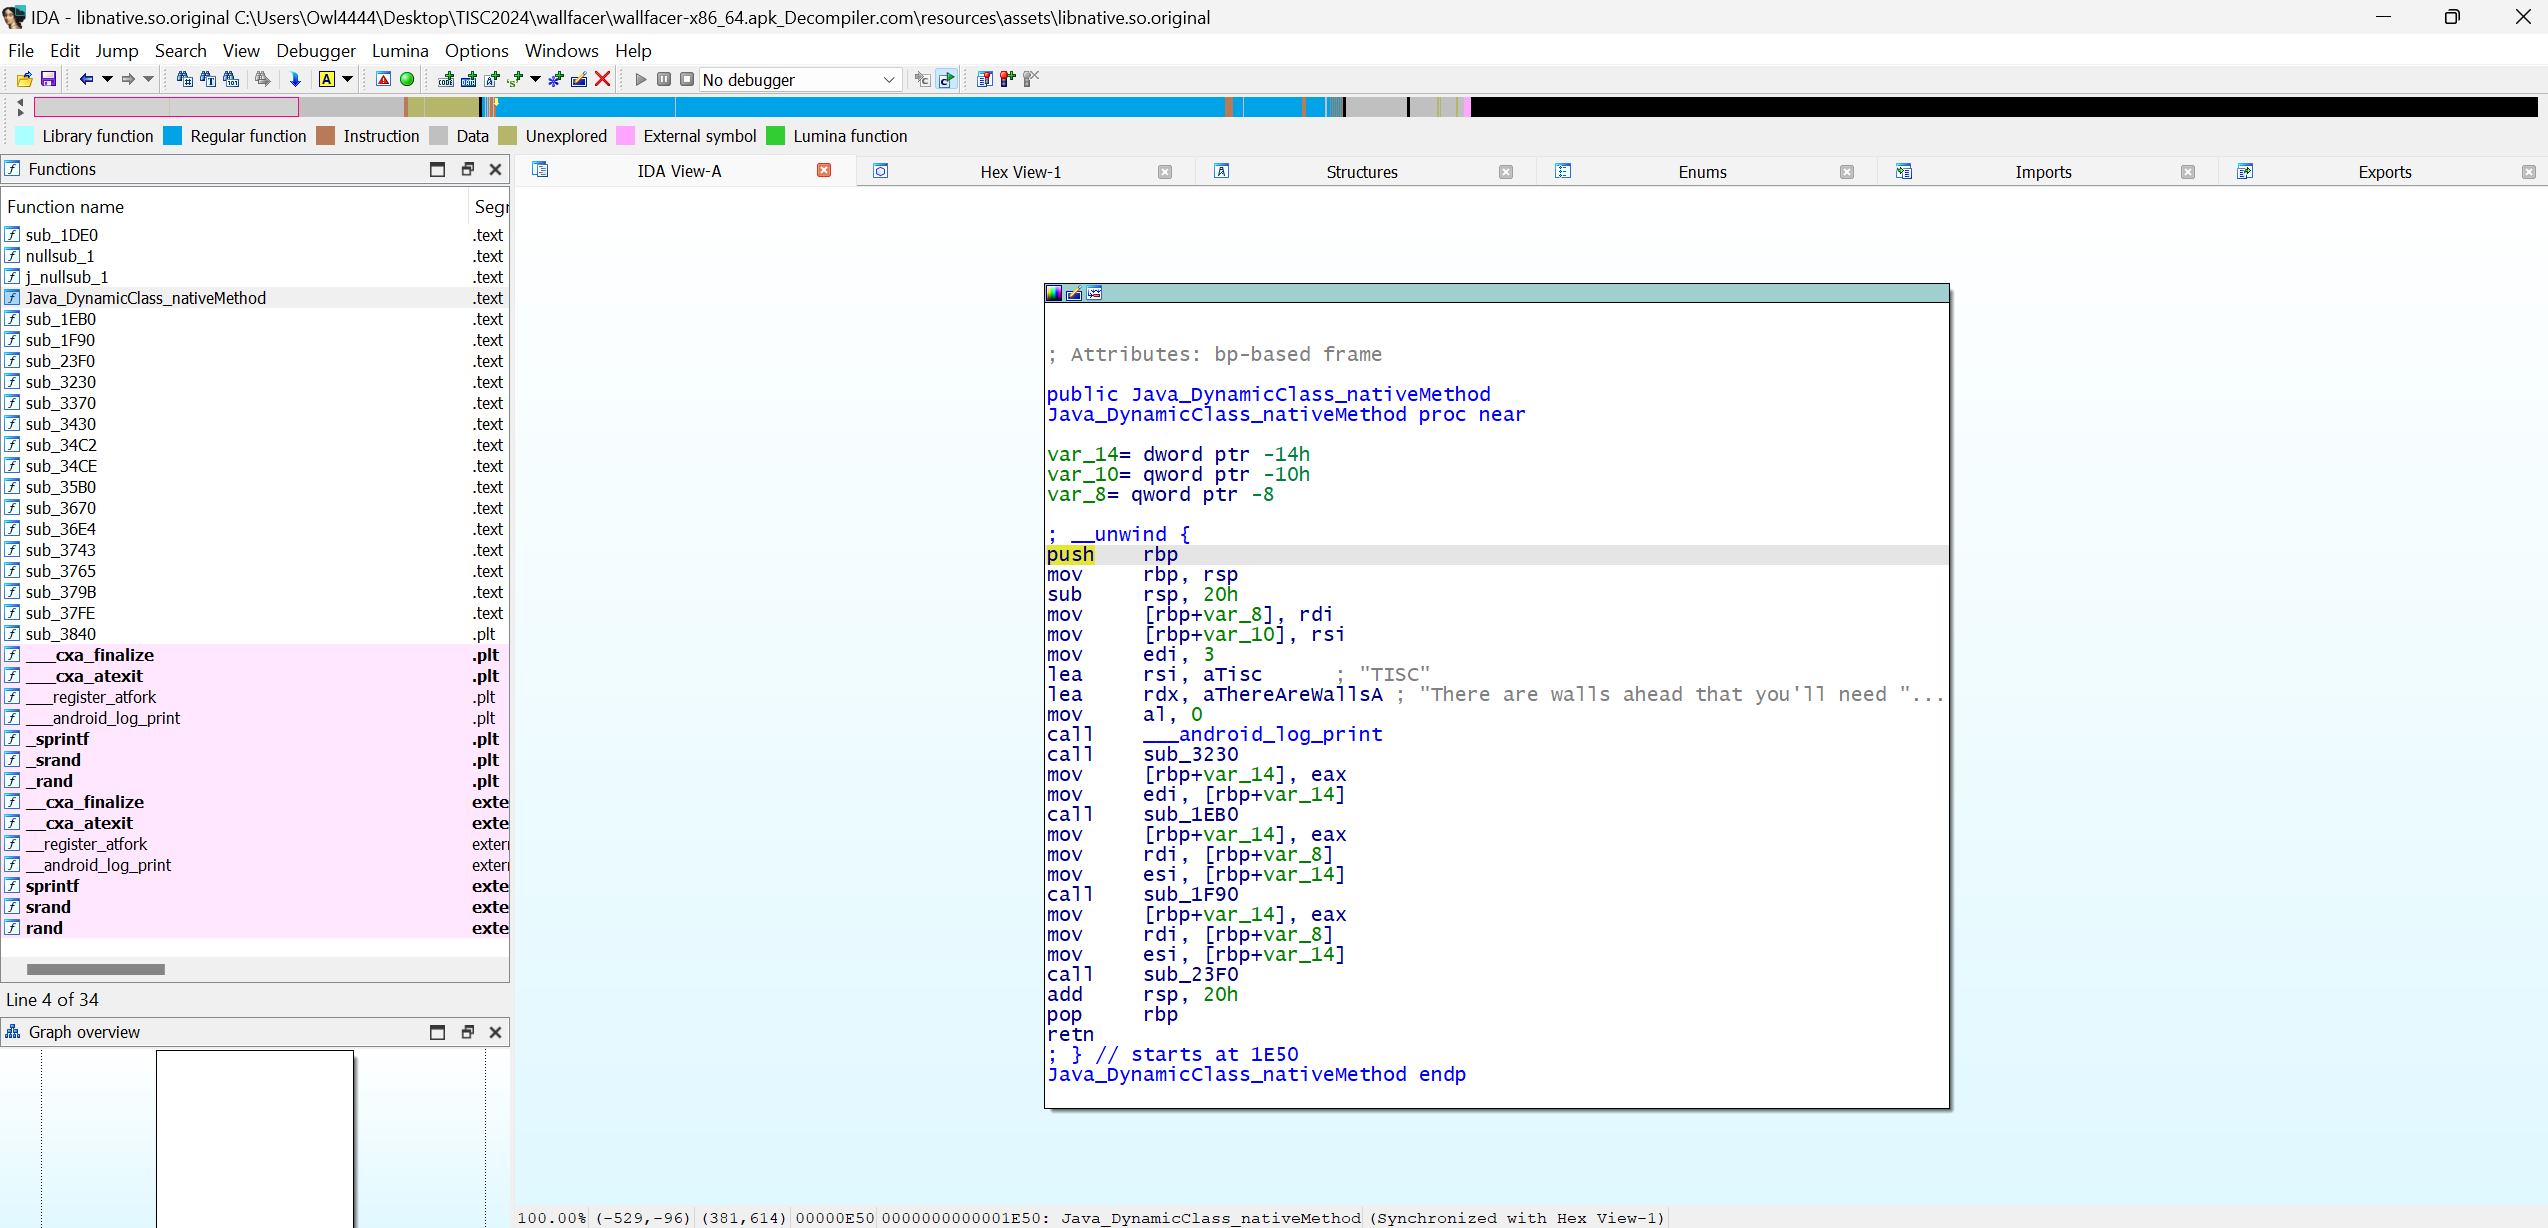Click the pause process button
Screen dimensions: 2548x1228
(664, 79)
